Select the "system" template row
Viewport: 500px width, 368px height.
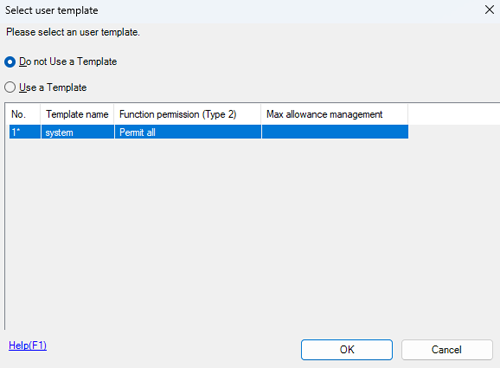(x=208, y=132)
